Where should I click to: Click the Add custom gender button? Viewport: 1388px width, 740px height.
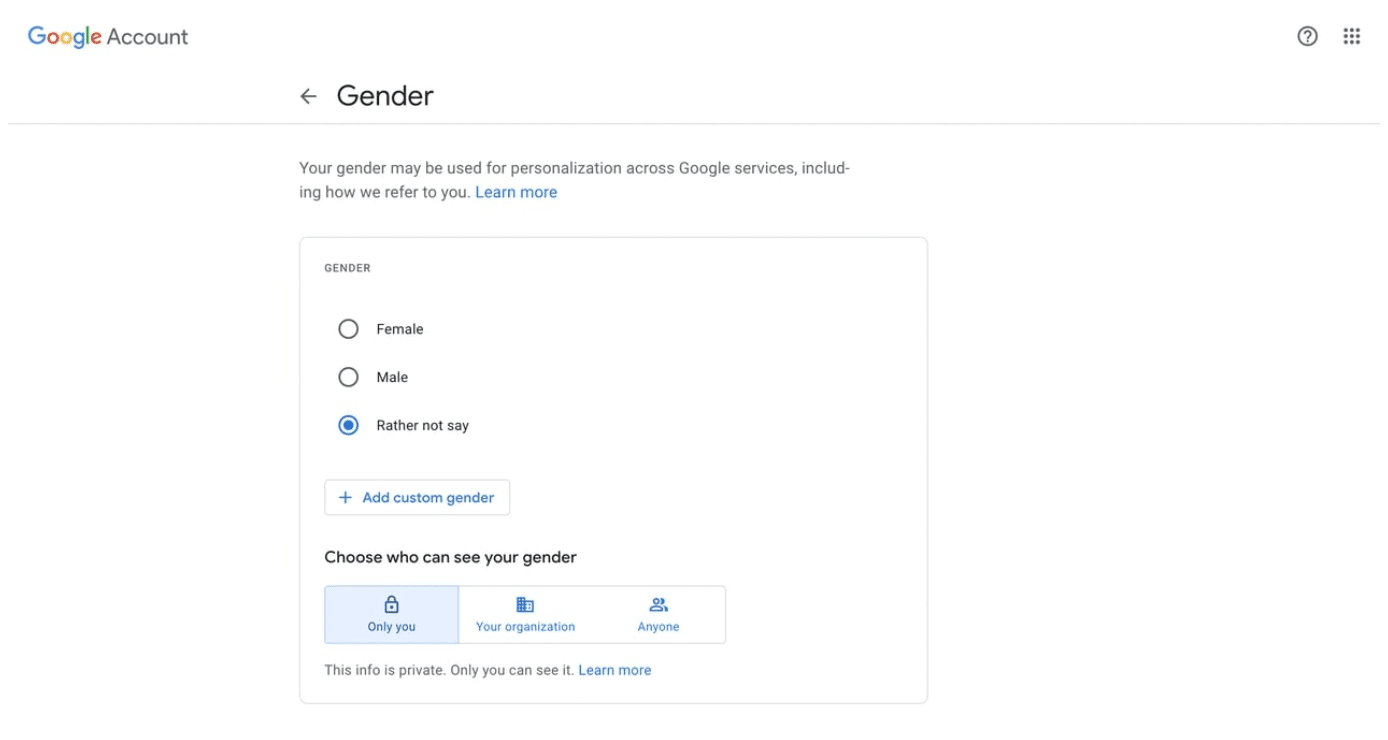click(x=417, y=497)
